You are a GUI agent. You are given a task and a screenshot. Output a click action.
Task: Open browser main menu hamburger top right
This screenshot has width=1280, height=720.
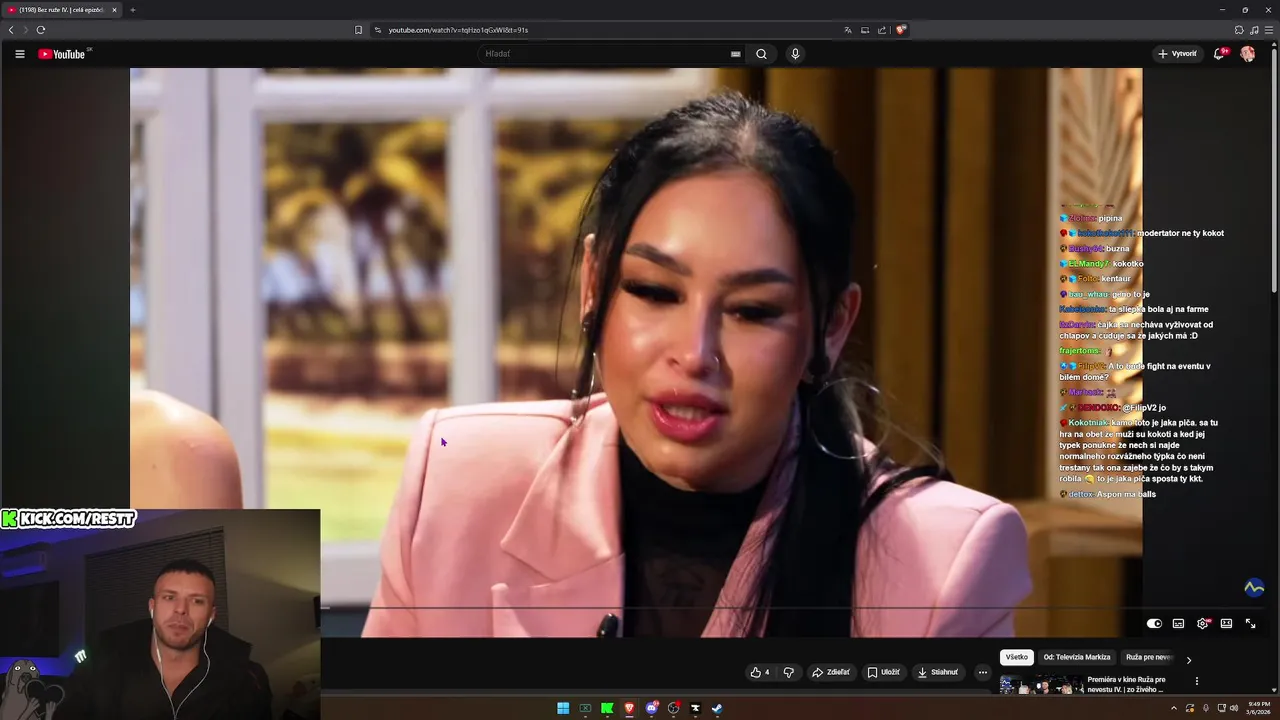coord(1269,30)
